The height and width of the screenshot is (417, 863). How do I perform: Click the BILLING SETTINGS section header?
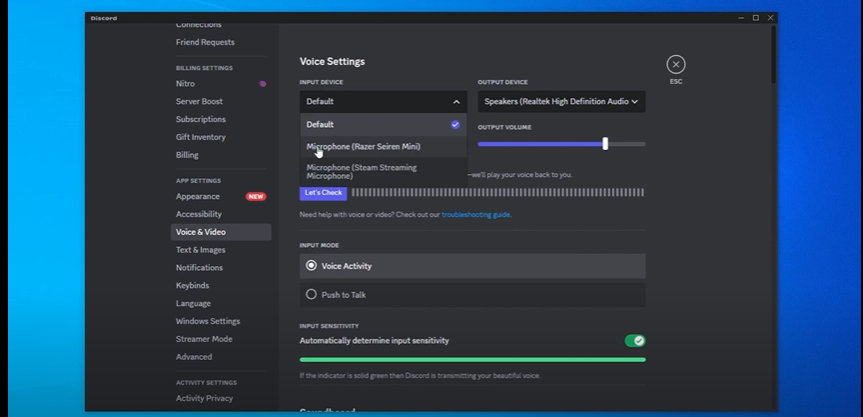(x=204, y=68)
